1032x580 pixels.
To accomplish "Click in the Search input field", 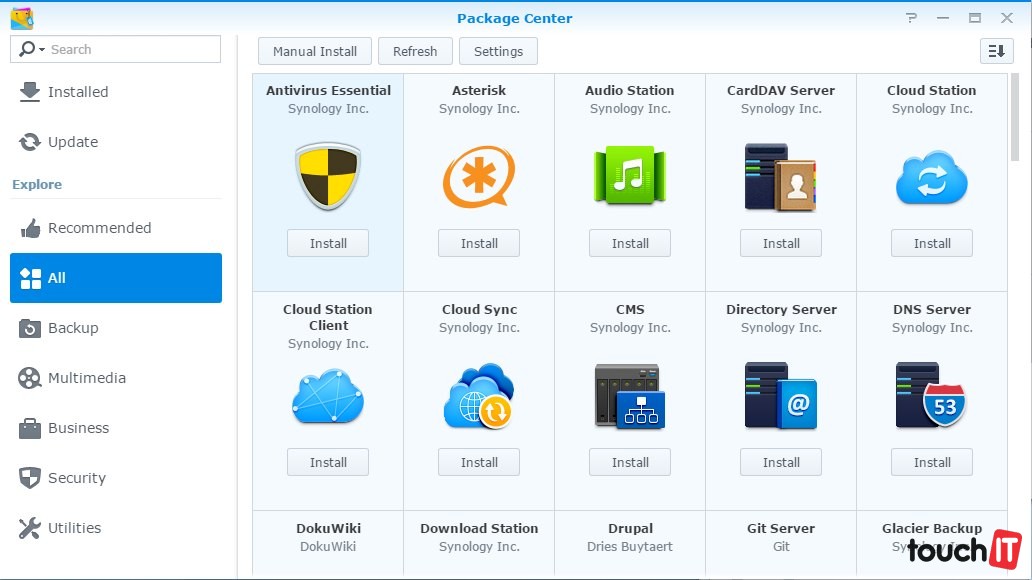I will click(x=130, y=49).
